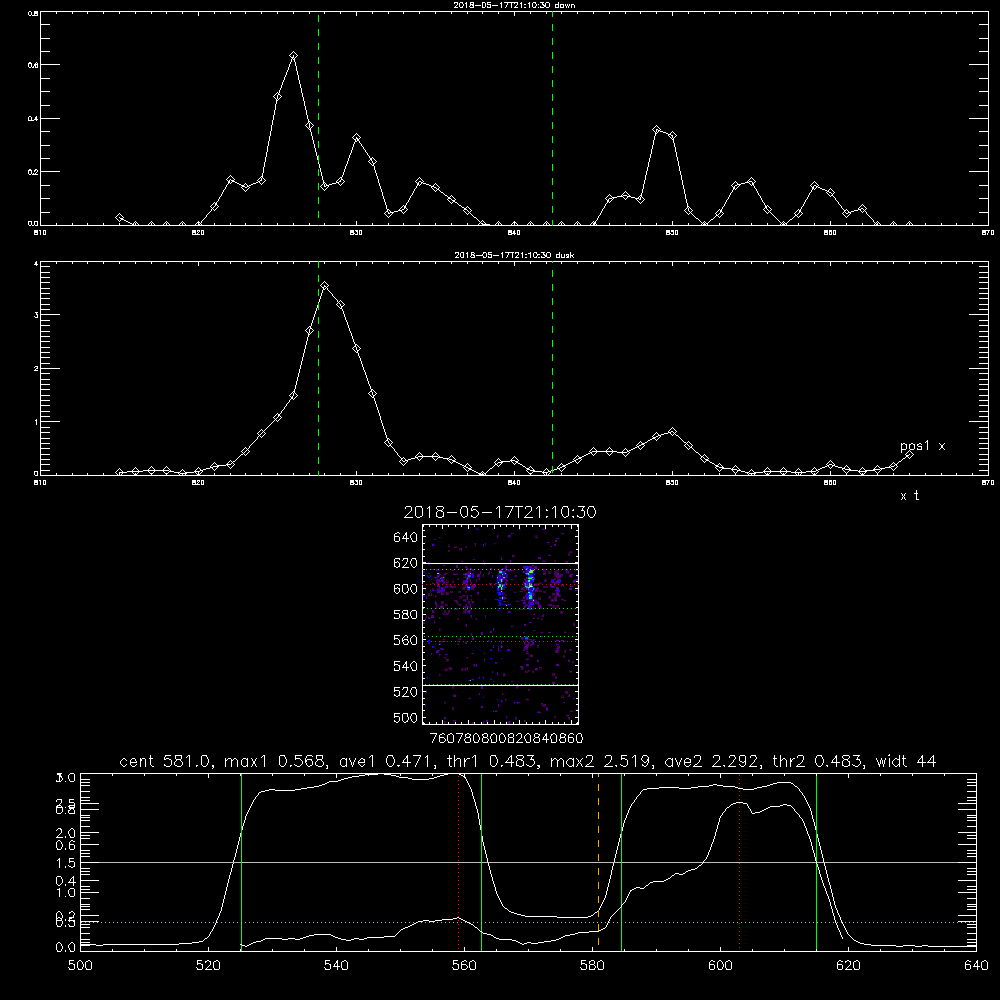This screenshot has height=1000, width=1000.
Task: Click the '3' y-axis label of dusk plot
Action: (36, 315)
